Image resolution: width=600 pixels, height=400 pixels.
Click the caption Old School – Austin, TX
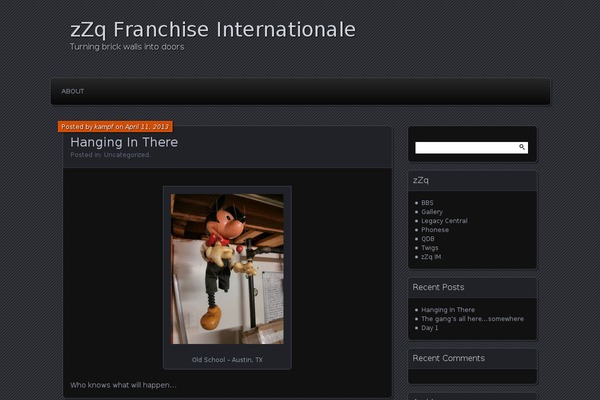coord(227,360)
